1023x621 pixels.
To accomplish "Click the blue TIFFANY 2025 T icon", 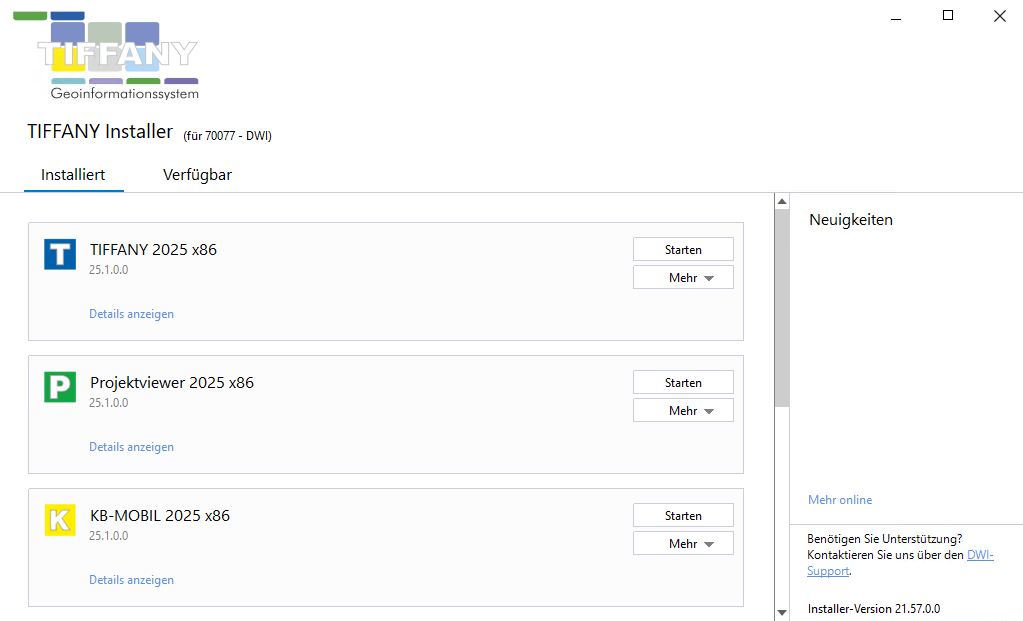I will (60, 254).
